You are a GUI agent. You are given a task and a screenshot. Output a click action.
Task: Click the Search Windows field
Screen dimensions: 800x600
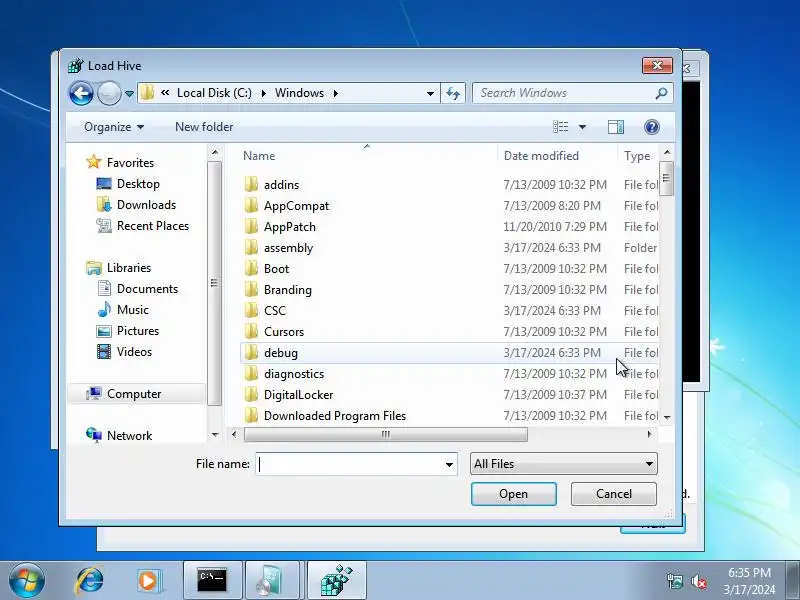[564, 93]
